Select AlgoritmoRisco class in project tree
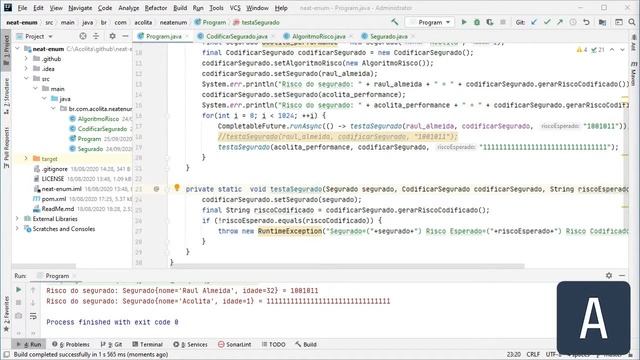Viewport: 640px width, 360px height. (98, 119)
